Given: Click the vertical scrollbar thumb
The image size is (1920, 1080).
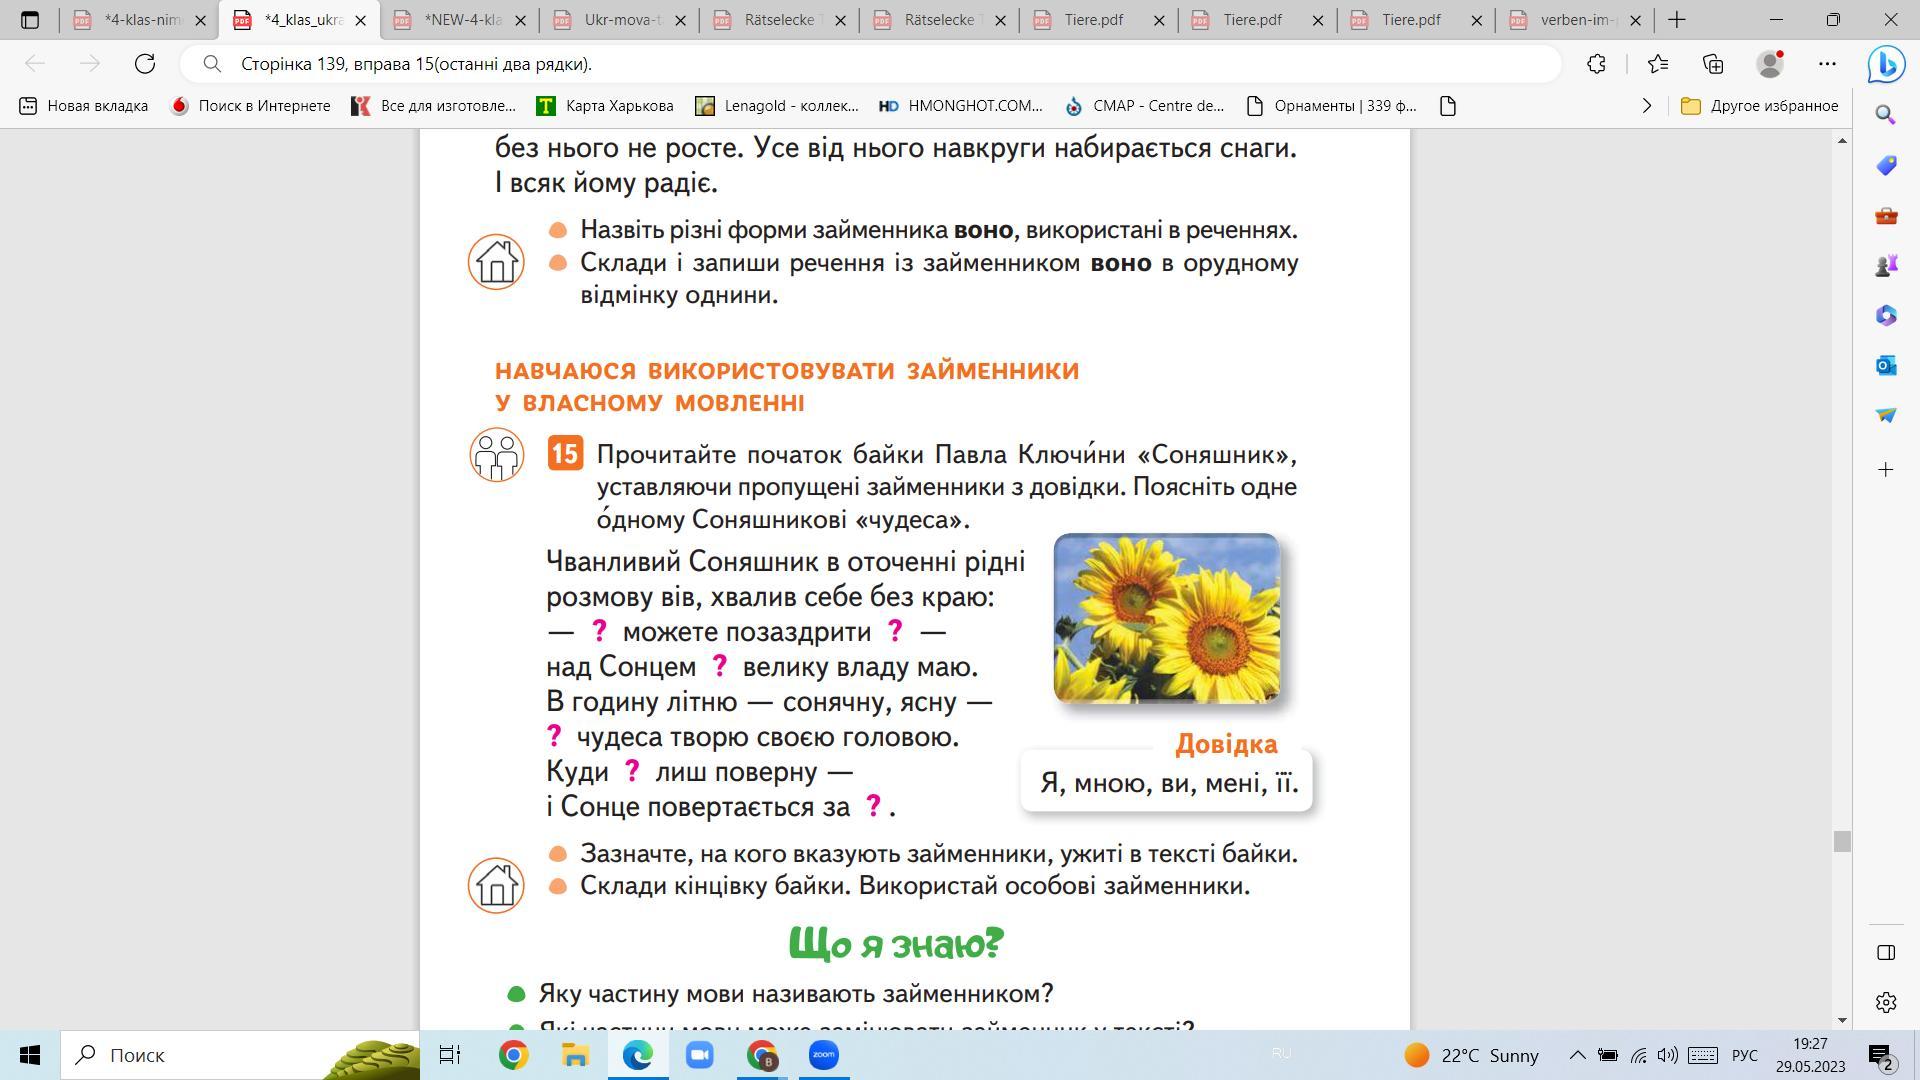Looking at the screenshot, I should point(1842,841).
